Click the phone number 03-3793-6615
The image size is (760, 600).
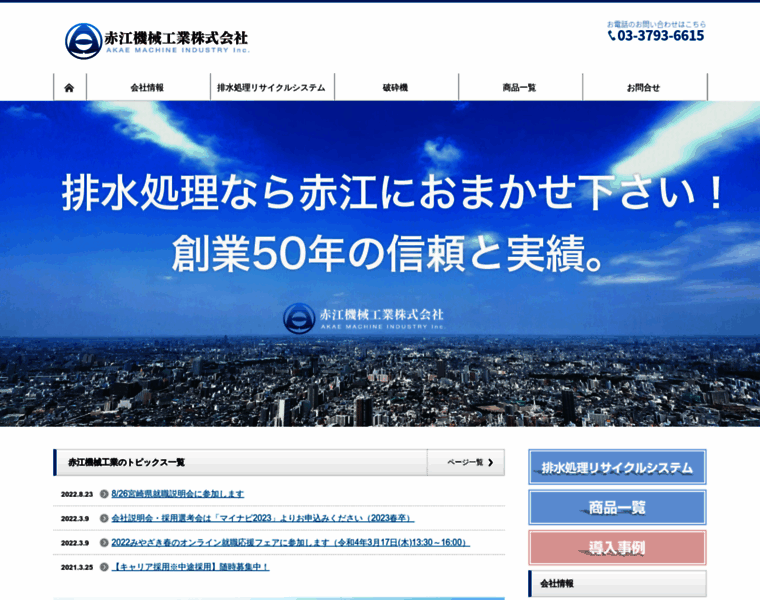point(661,36)
